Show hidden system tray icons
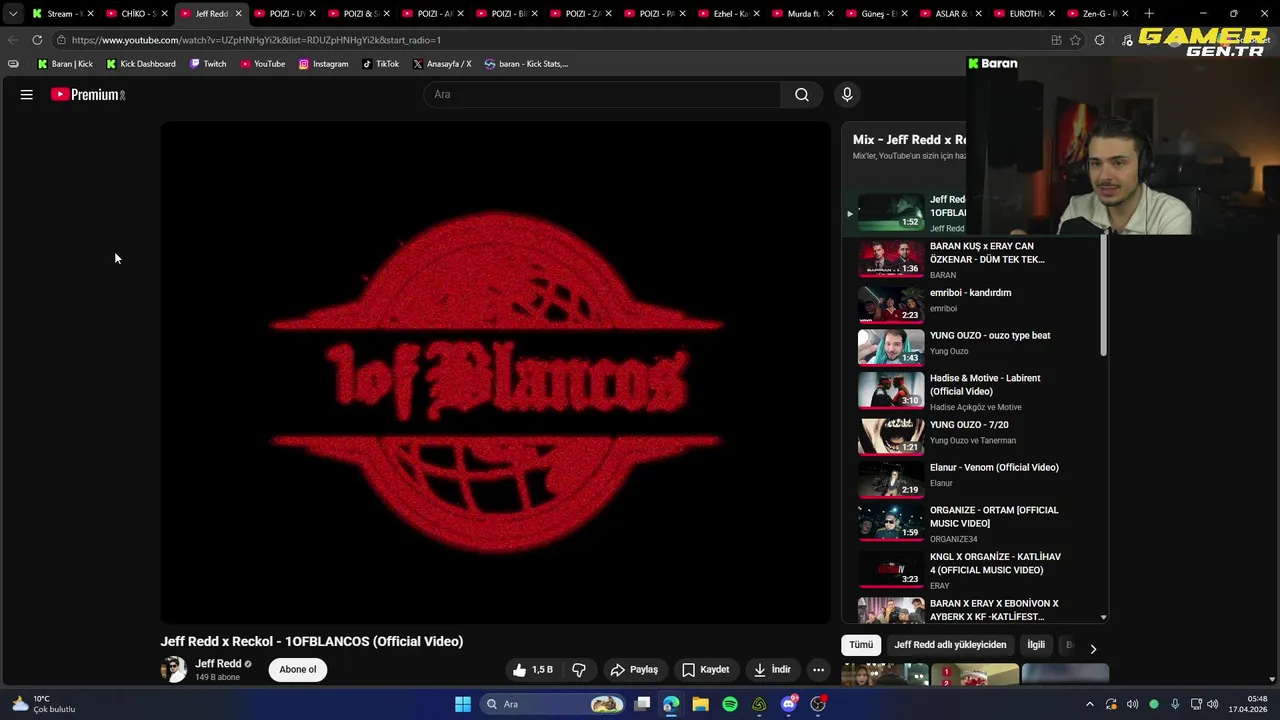 coord(1090,704)
